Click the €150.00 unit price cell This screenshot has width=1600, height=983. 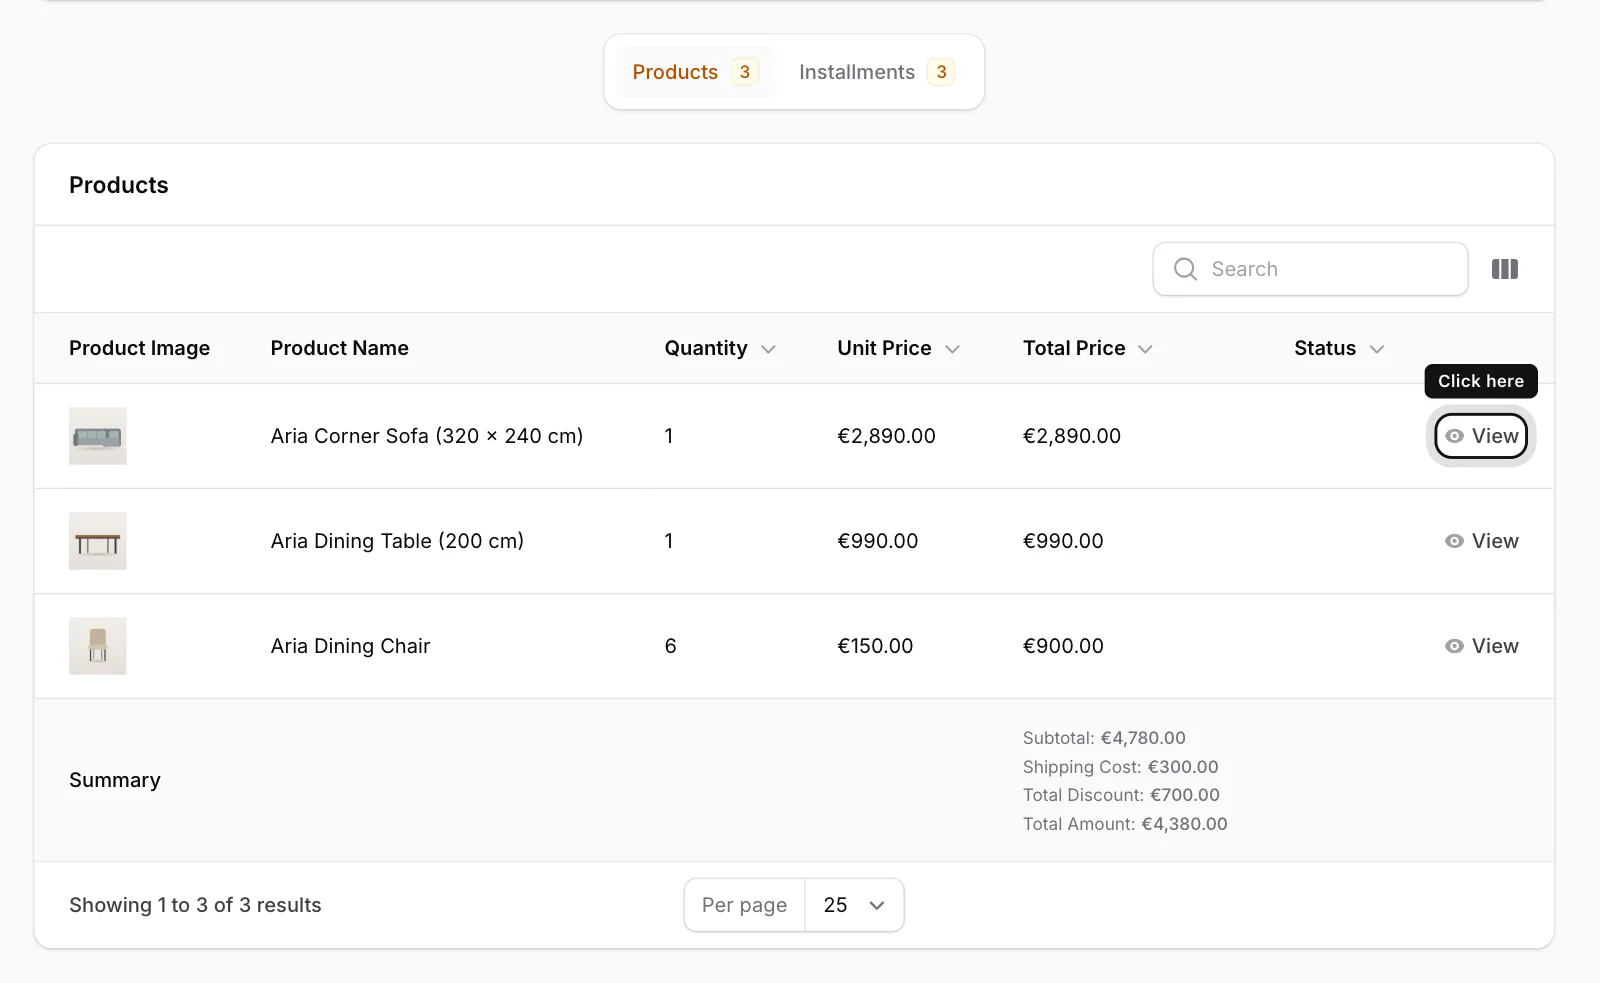coord(875,646)
